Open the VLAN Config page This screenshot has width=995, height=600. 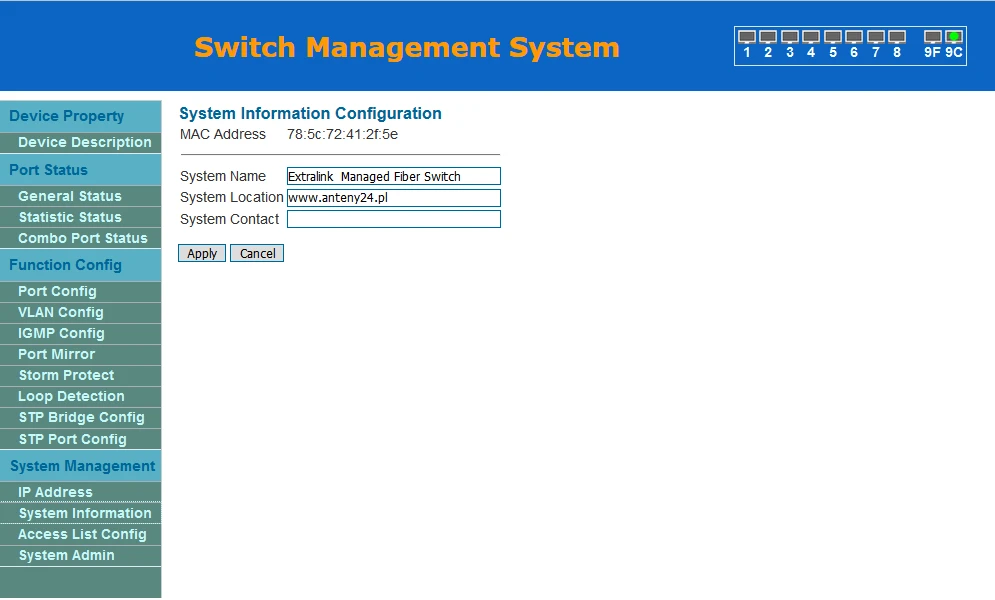click(x=60, y=312)
